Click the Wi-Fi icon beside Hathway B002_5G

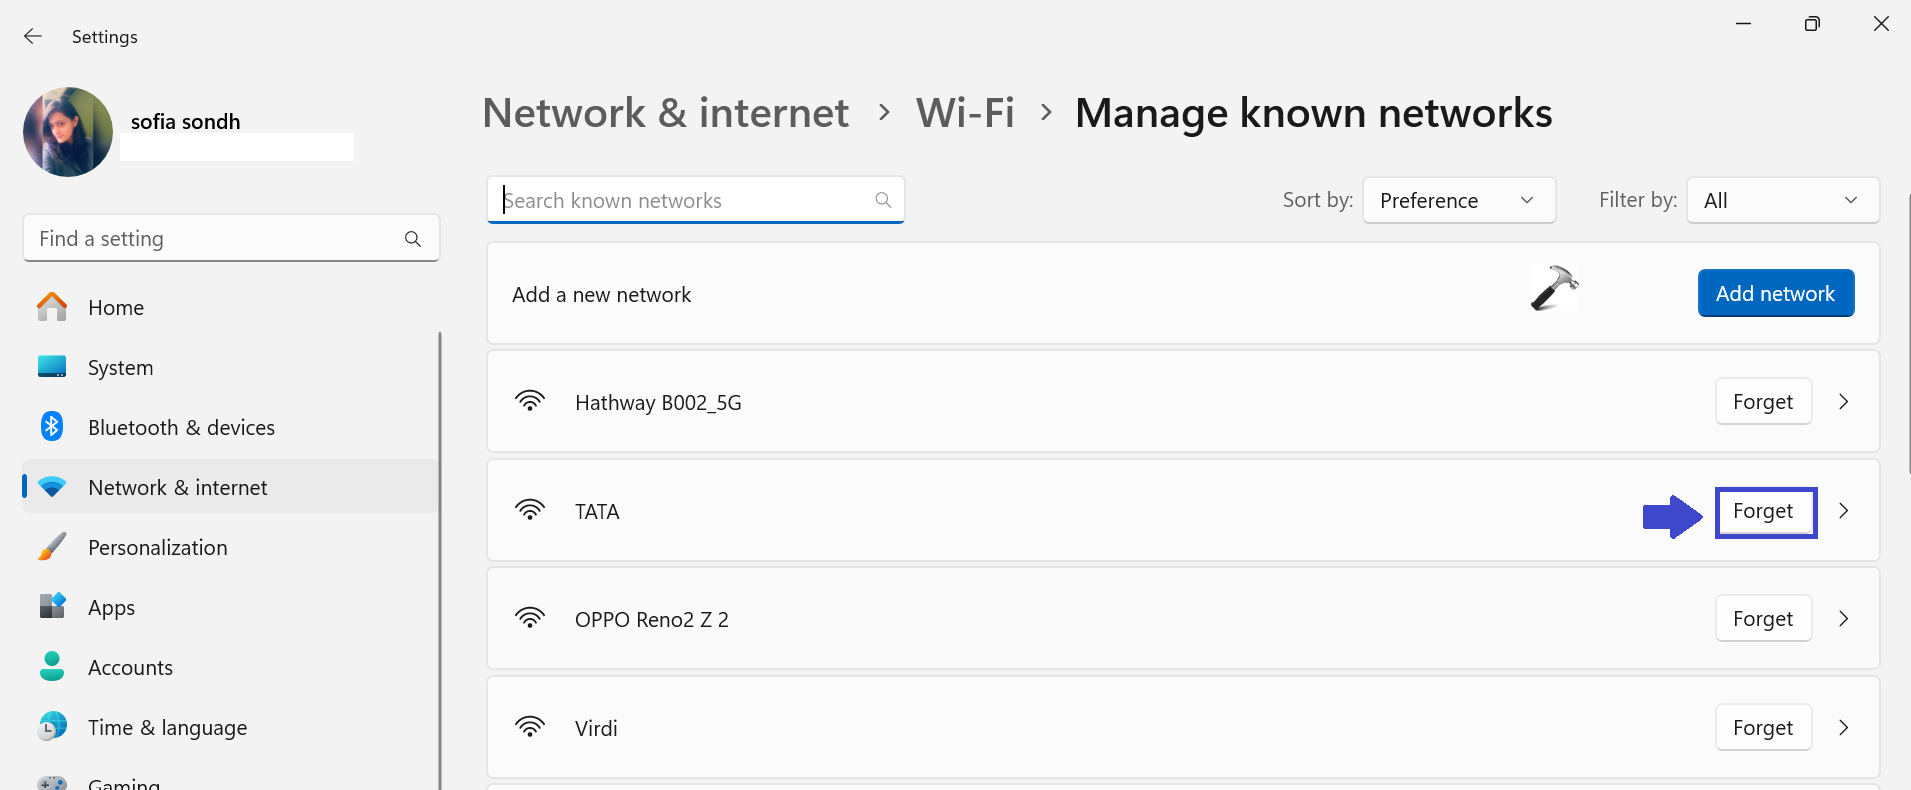coord(530,402)
